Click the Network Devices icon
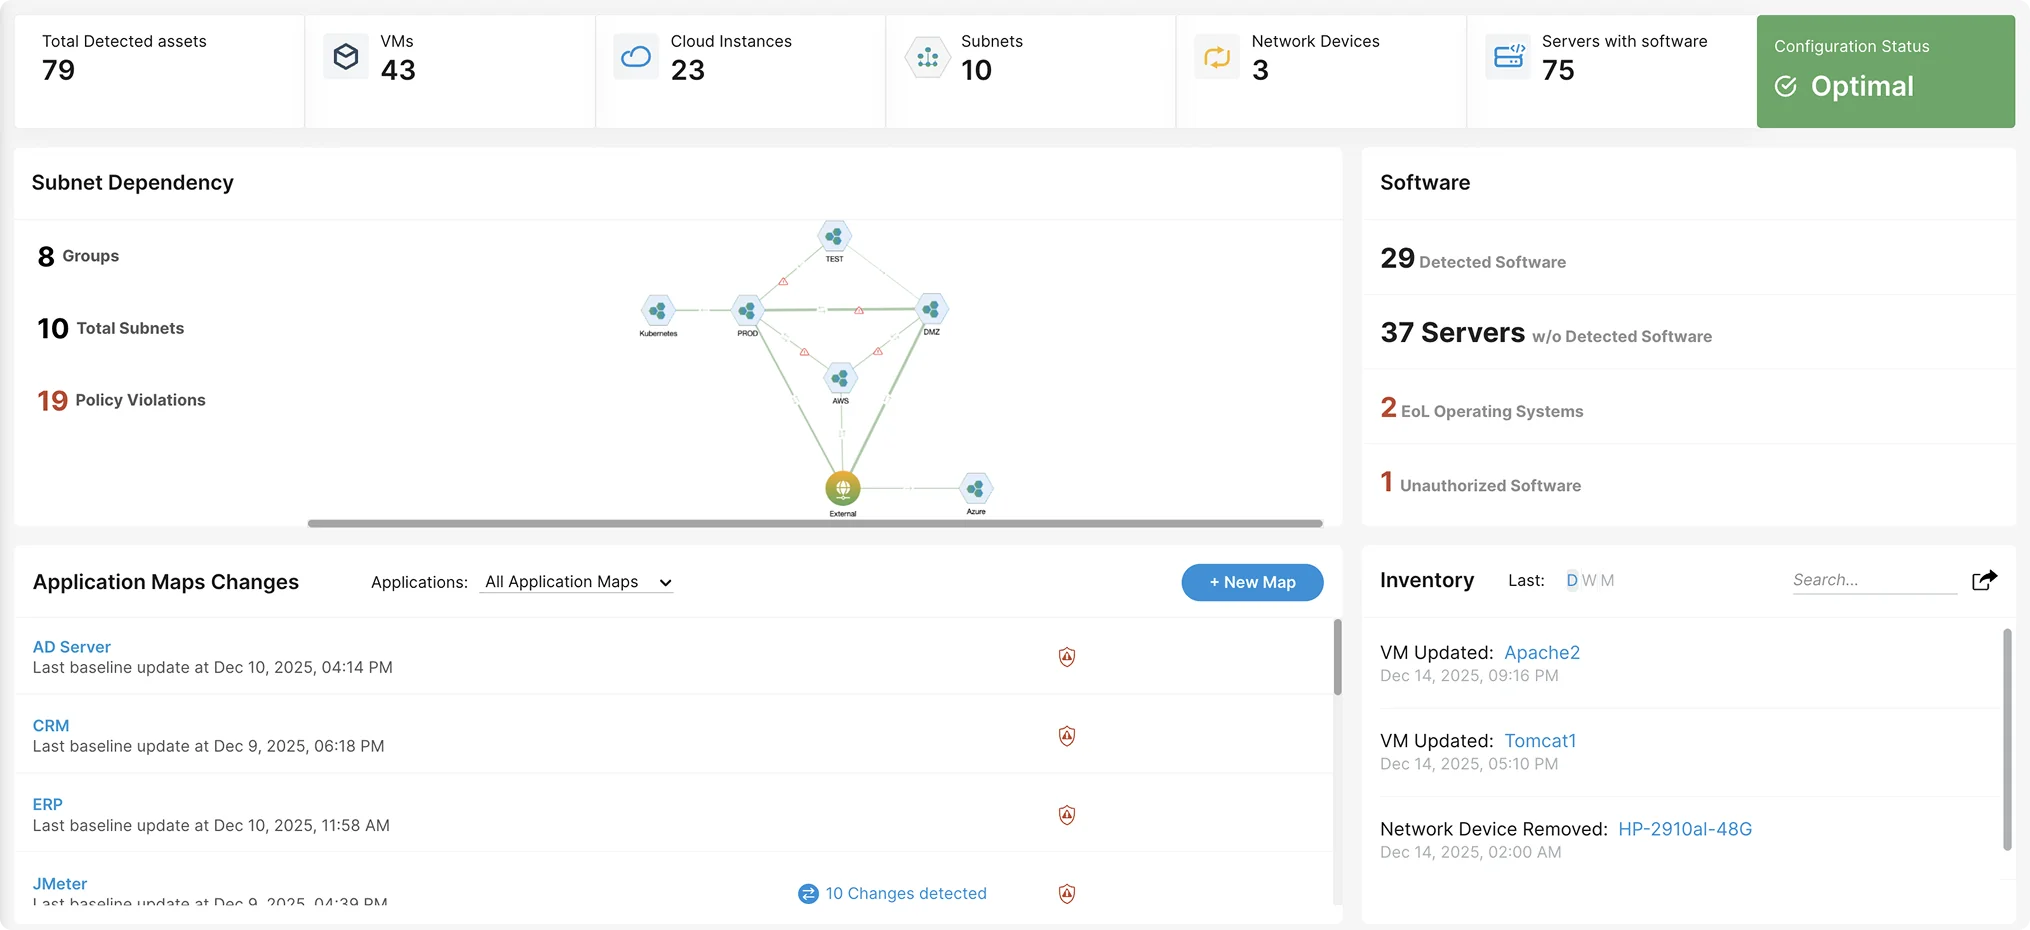Viewport: 2030px width, 930px height. tap(1217, 57)
